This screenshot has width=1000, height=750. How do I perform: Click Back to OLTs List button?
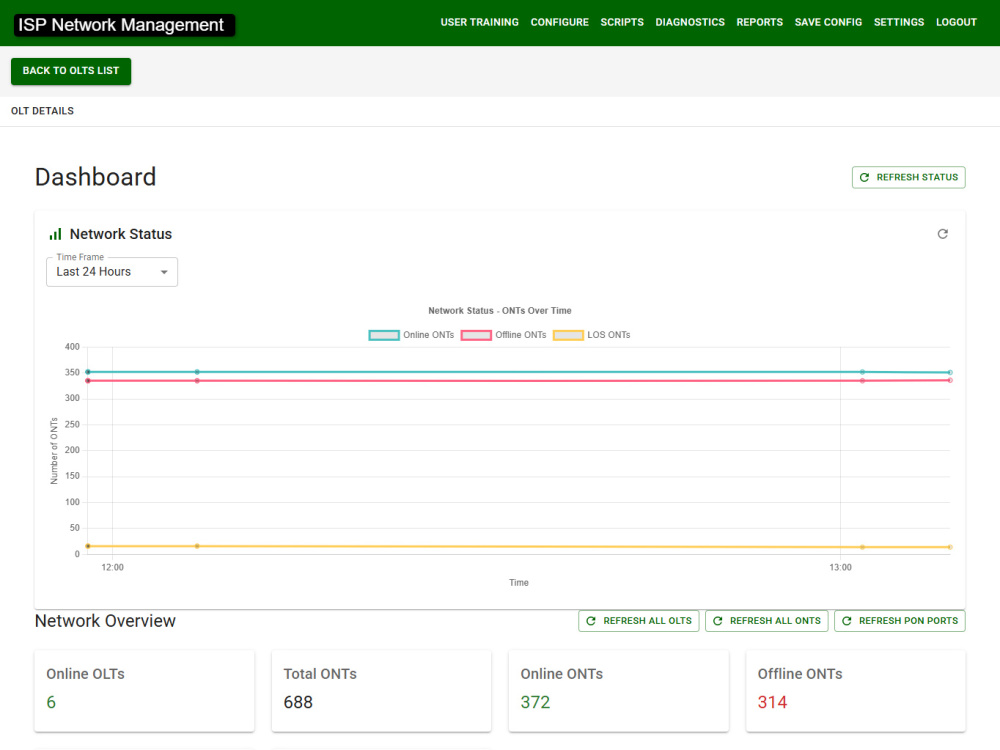coord(71,71)
